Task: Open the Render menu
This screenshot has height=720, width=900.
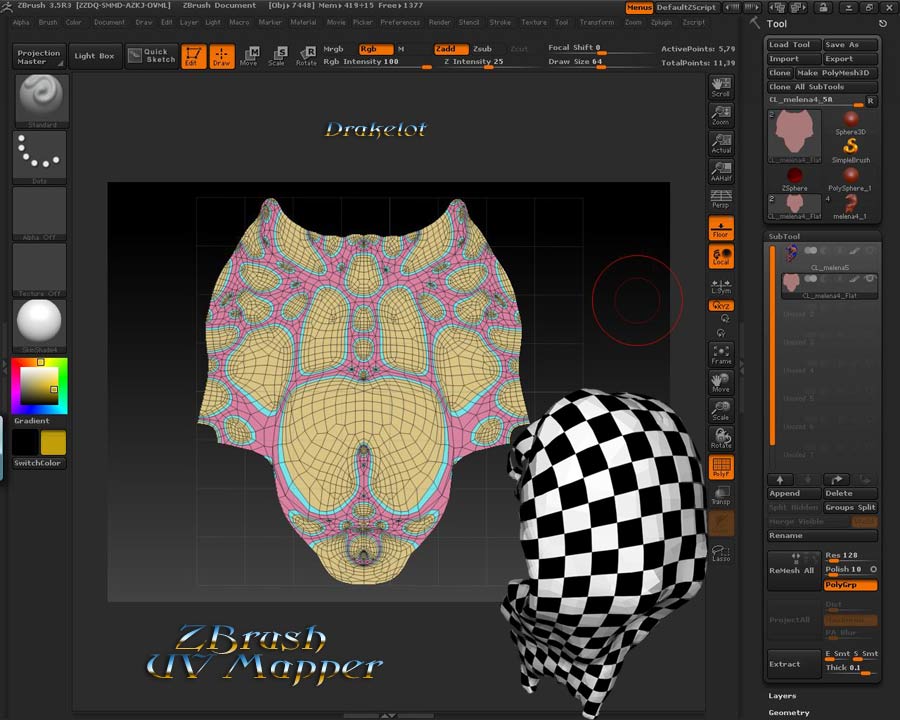Action: tap(440, 22)
